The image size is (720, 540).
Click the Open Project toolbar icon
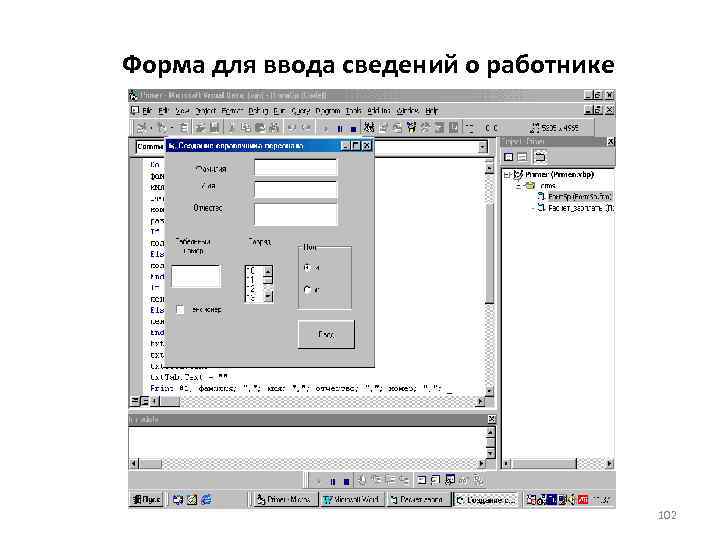pos(200,128)
